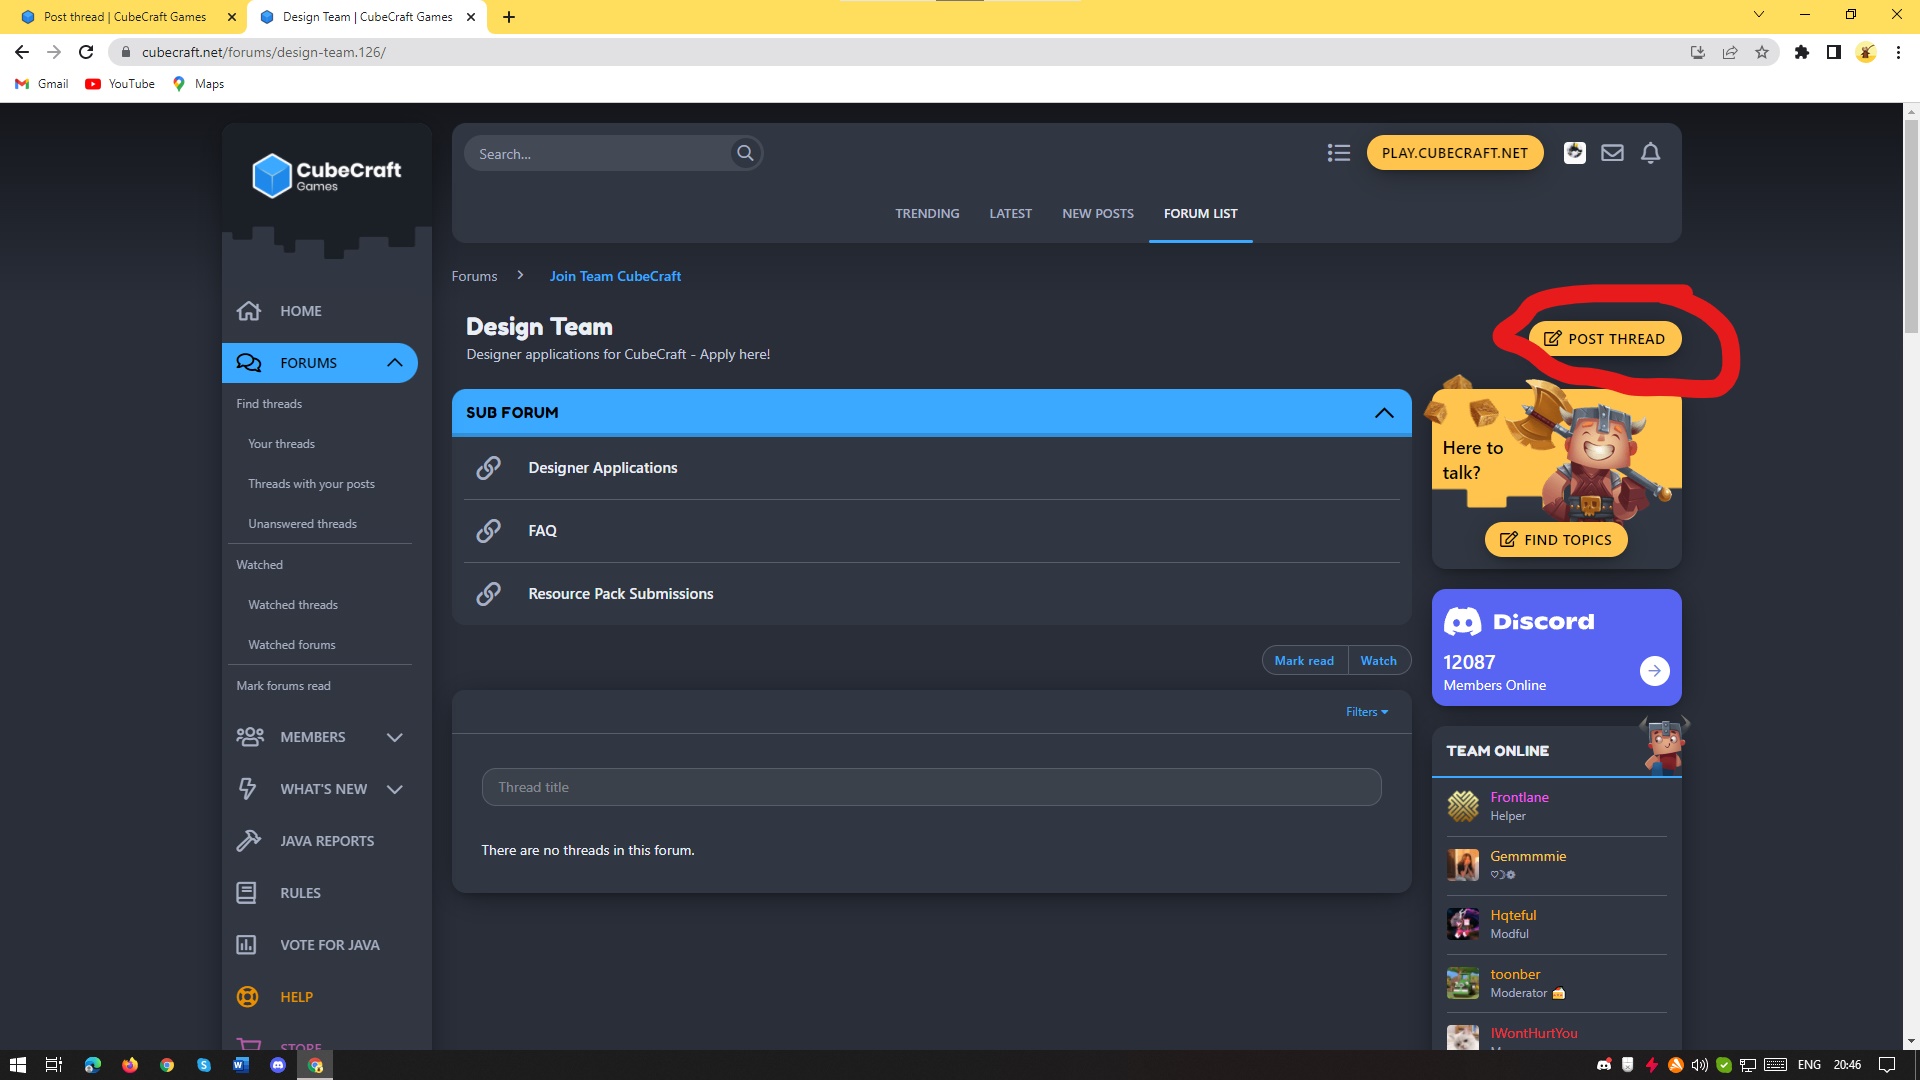Switch to the New Posts tab
This screenshot has width=1920, height=1080.
[x=1098, y=214]
